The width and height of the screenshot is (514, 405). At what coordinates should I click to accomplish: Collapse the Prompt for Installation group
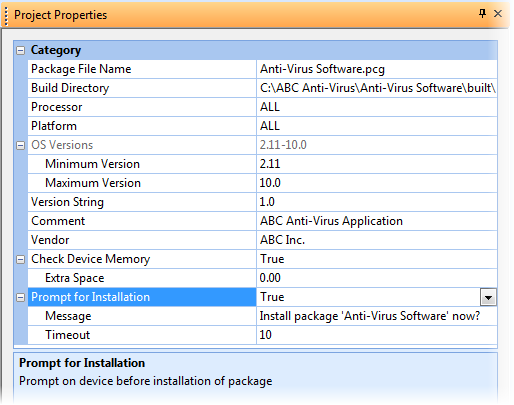click(21, 297)
